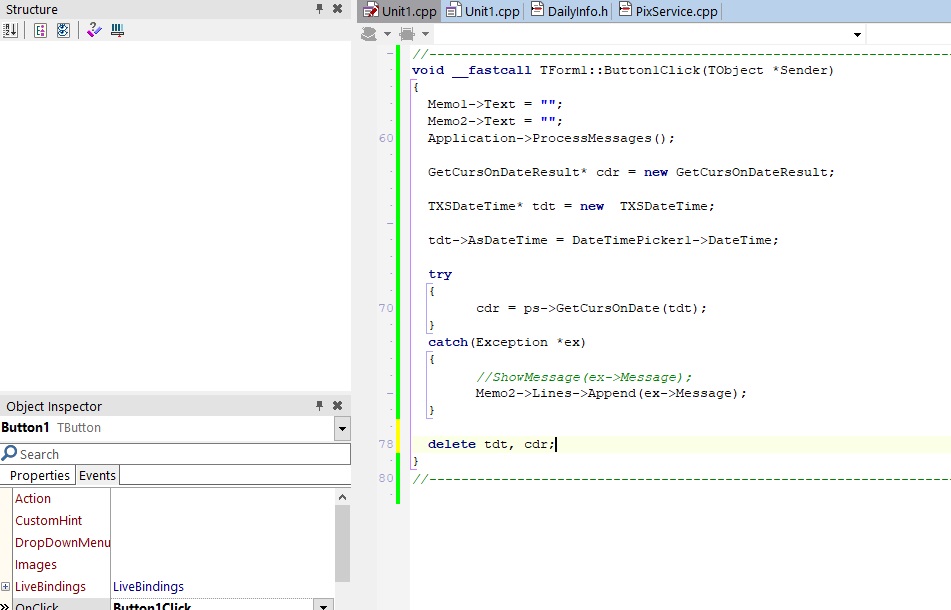The height and width of the screenshot is (610, 951).
Task: Close the Structure panel
Action: [x=338, y=8]
